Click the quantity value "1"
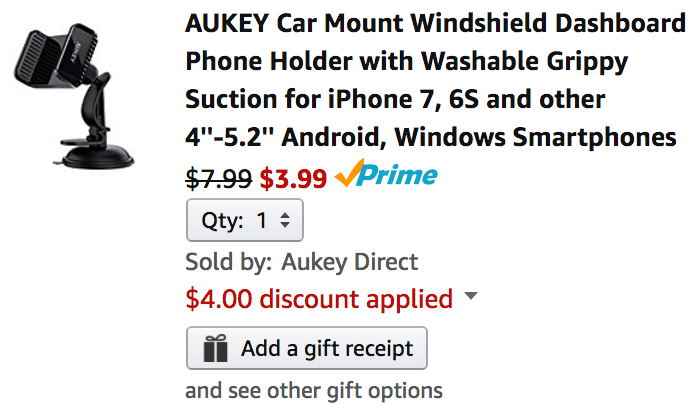692x416 pixels. pos(262,221)
